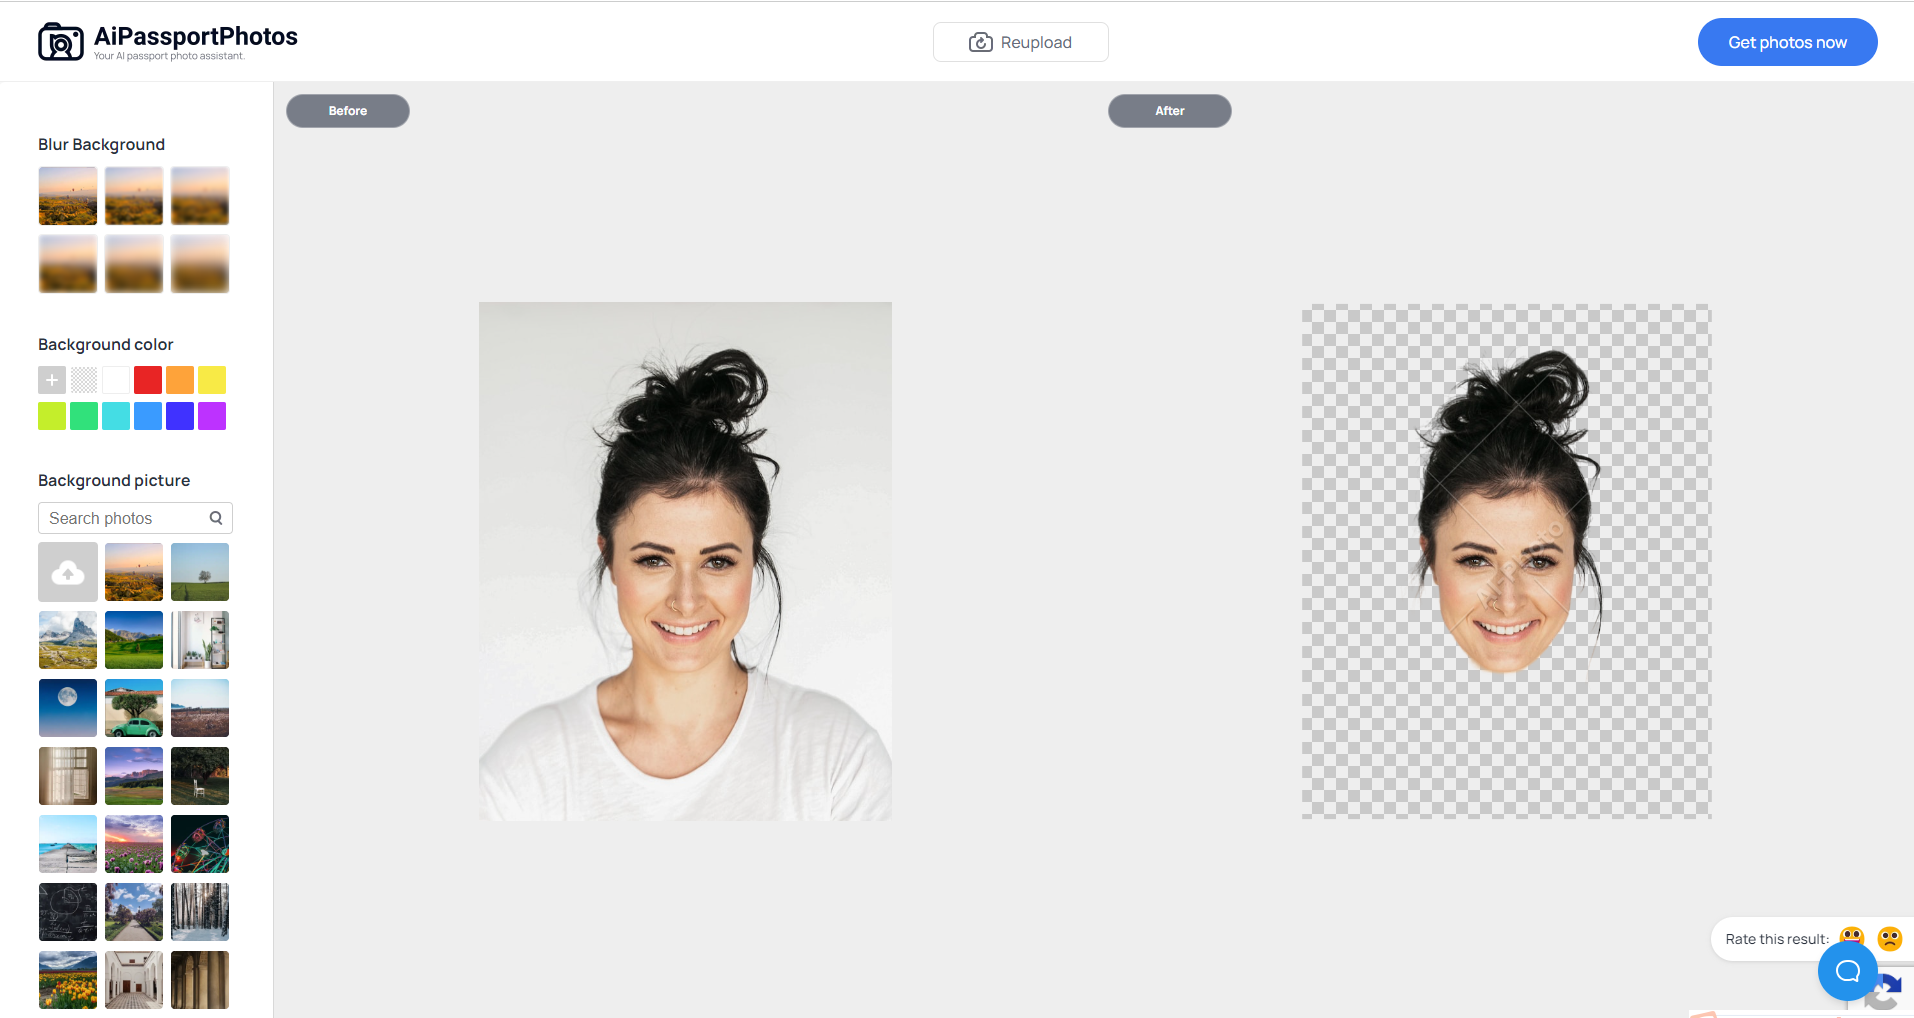
Task: Toggle the After view label
Action: pos(1169,110)
